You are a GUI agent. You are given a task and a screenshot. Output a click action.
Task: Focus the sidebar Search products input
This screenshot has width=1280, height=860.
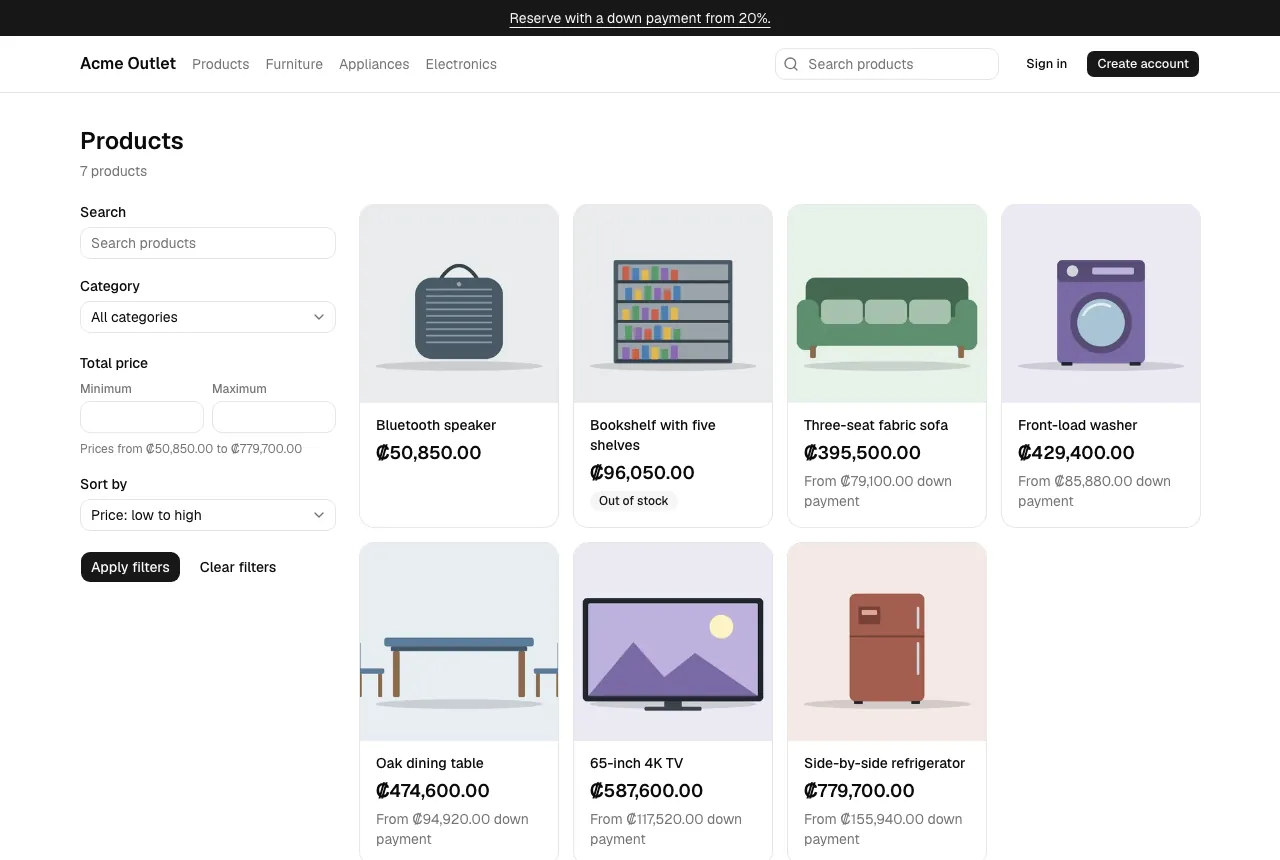pyautogui.click(x=208, y=243)
